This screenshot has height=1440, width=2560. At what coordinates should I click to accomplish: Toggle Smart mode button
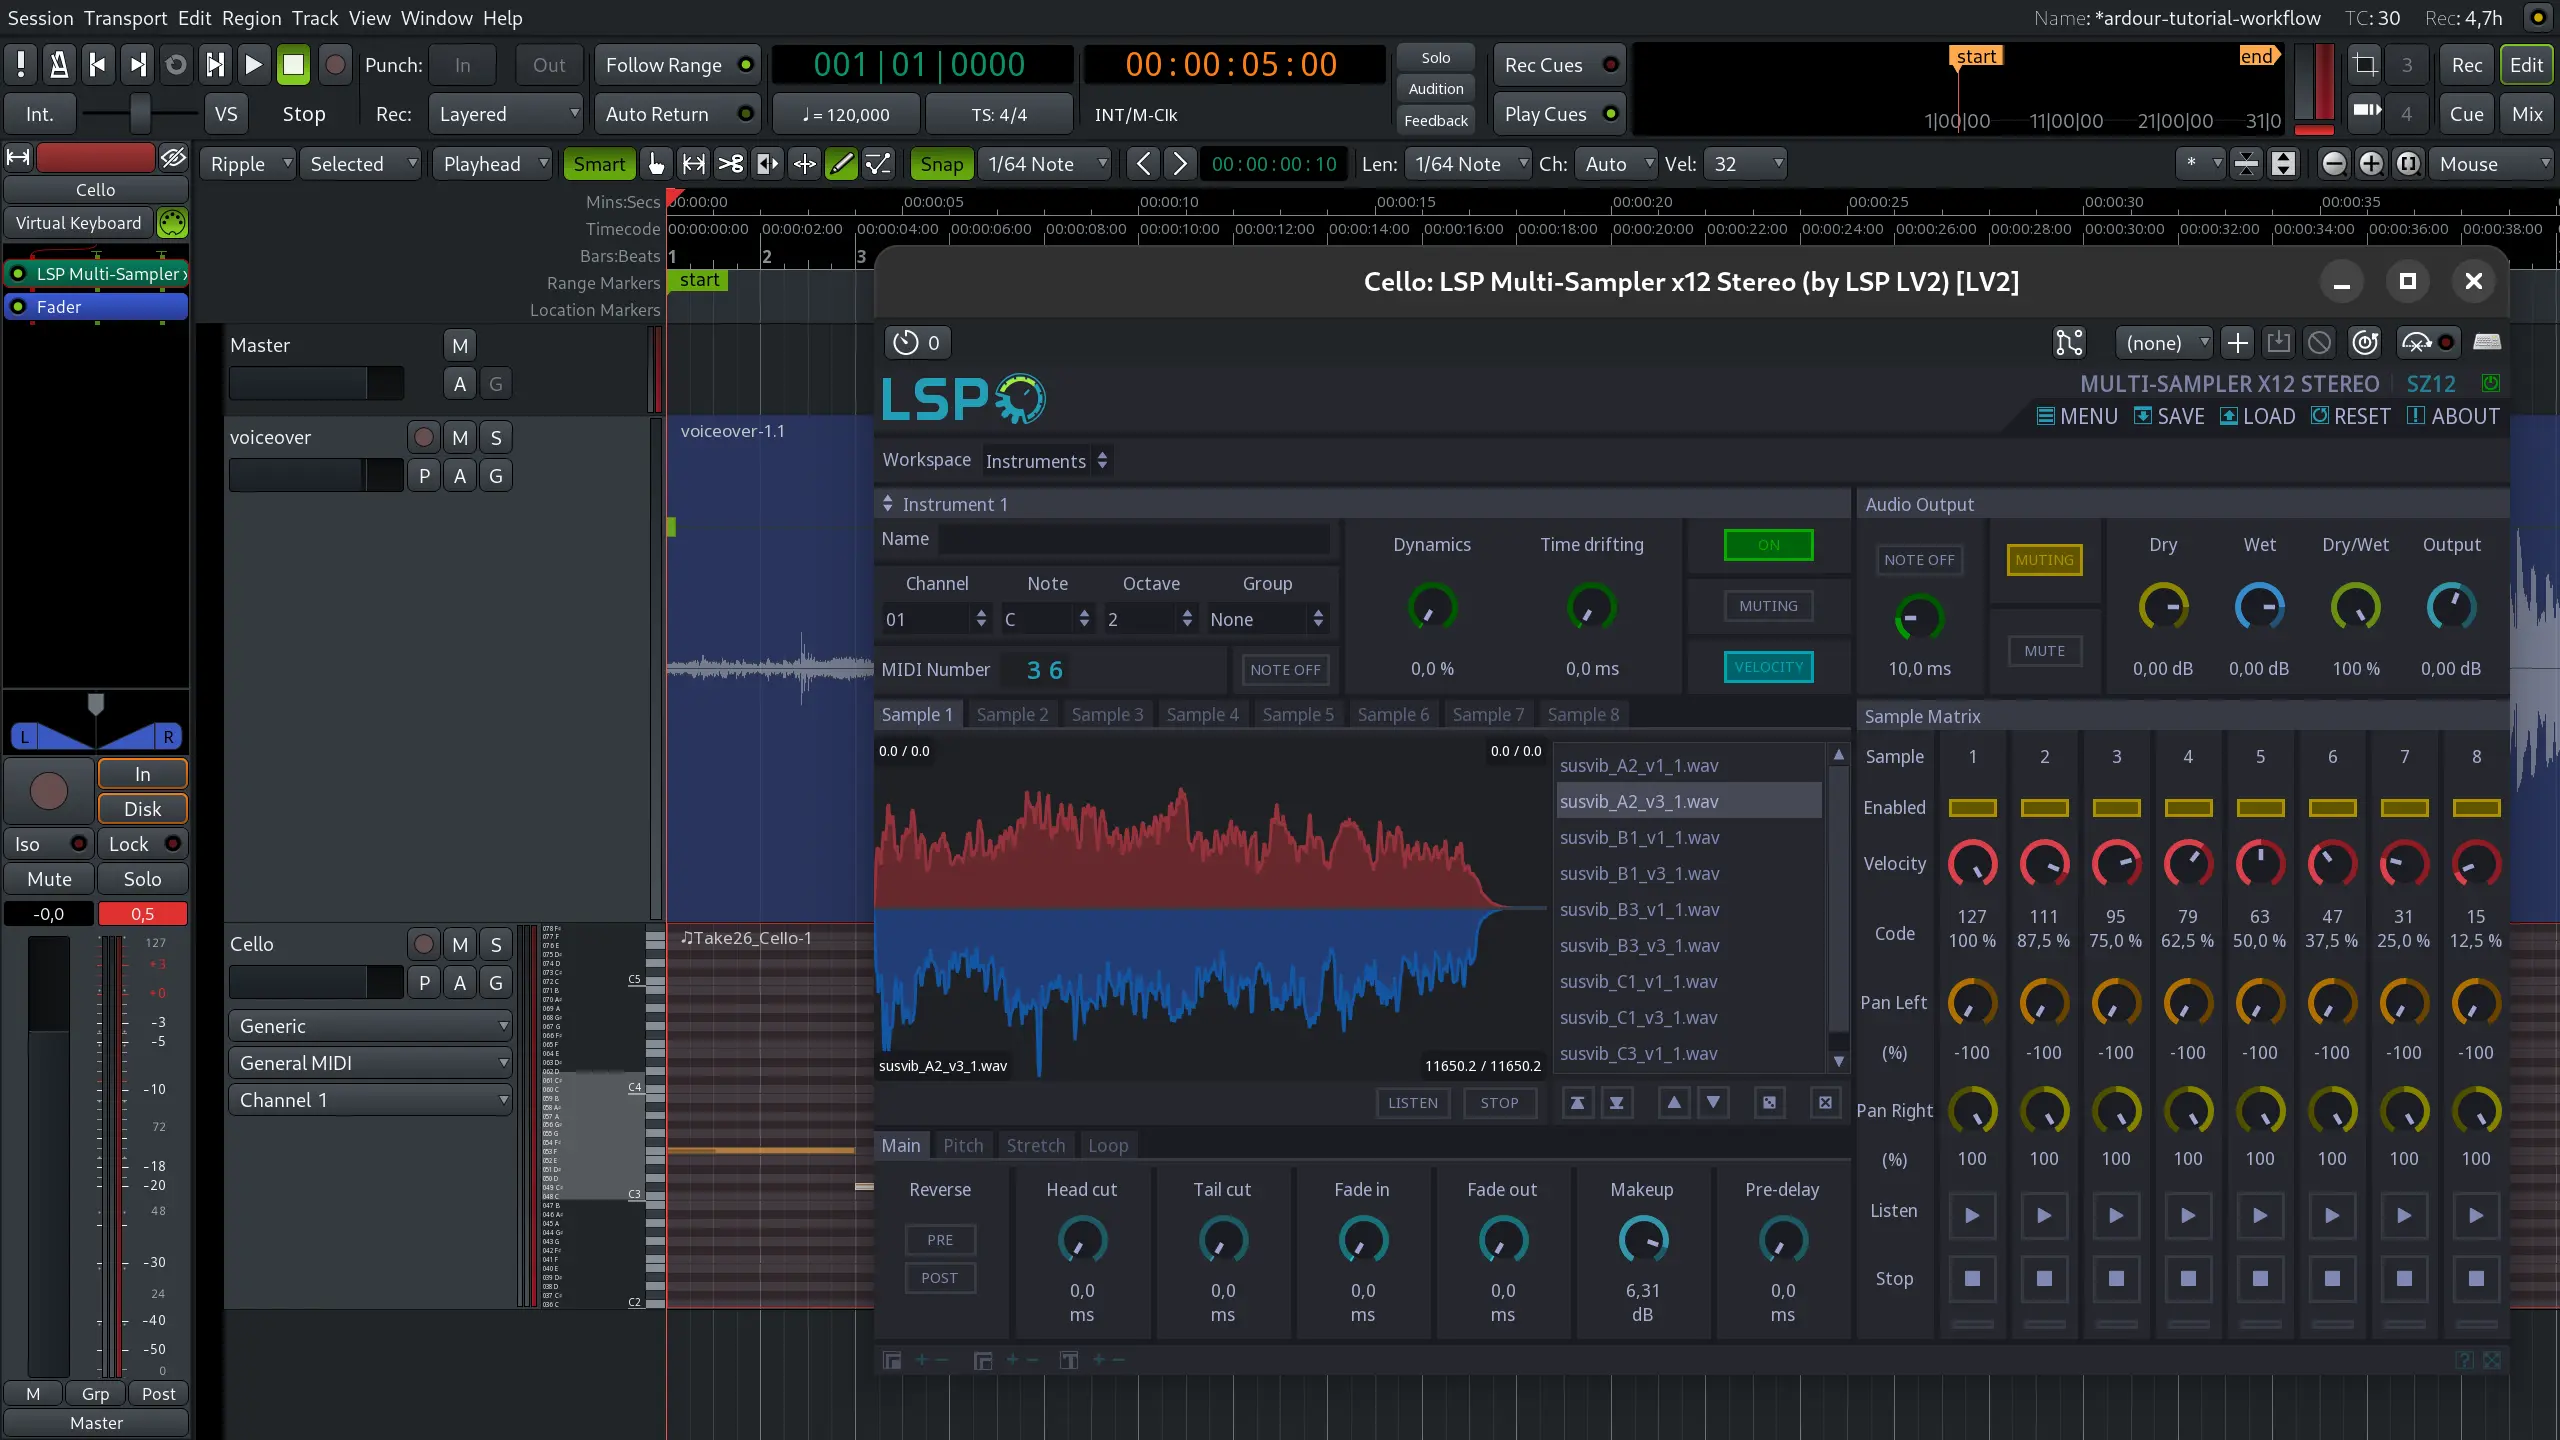599,164
